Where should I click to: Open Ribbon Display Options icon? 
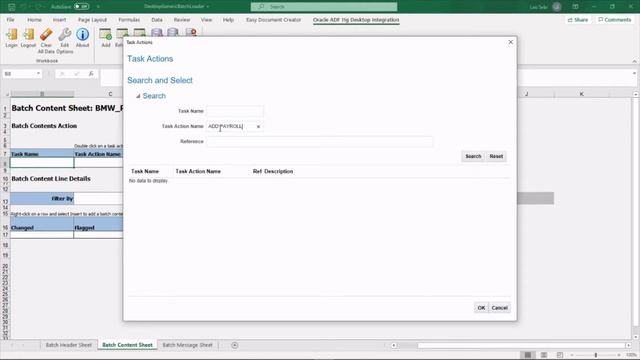(x=575, y=7)
